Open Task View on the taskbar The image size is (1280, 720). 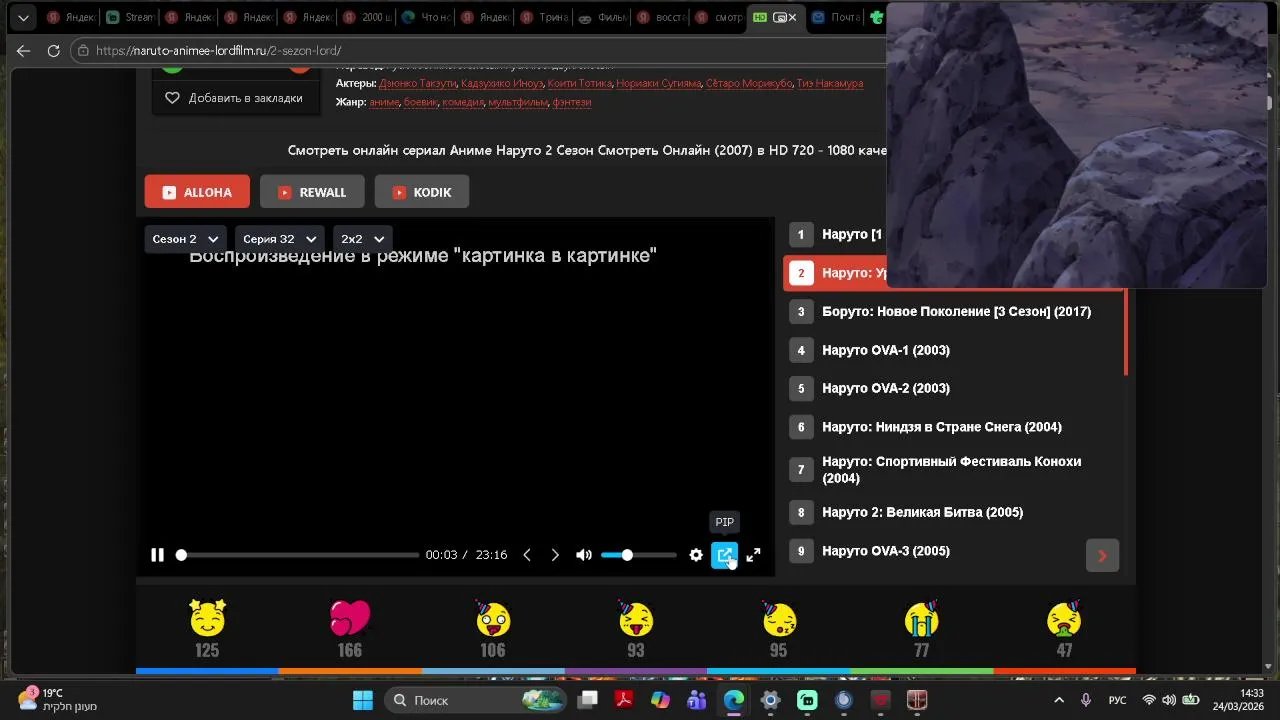(x=588, y=700)
